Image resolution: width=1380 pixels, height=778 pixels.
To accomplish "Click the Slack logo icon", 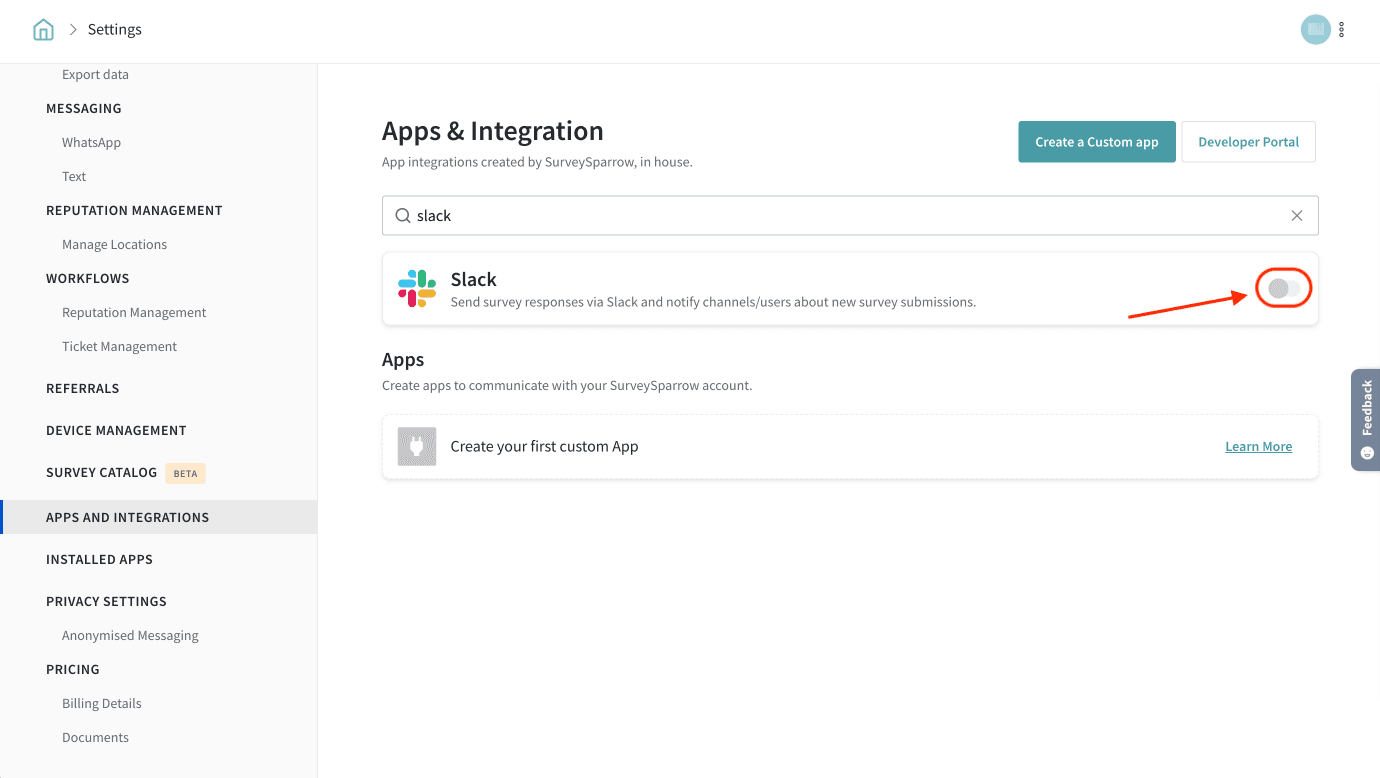I will 417,289.
